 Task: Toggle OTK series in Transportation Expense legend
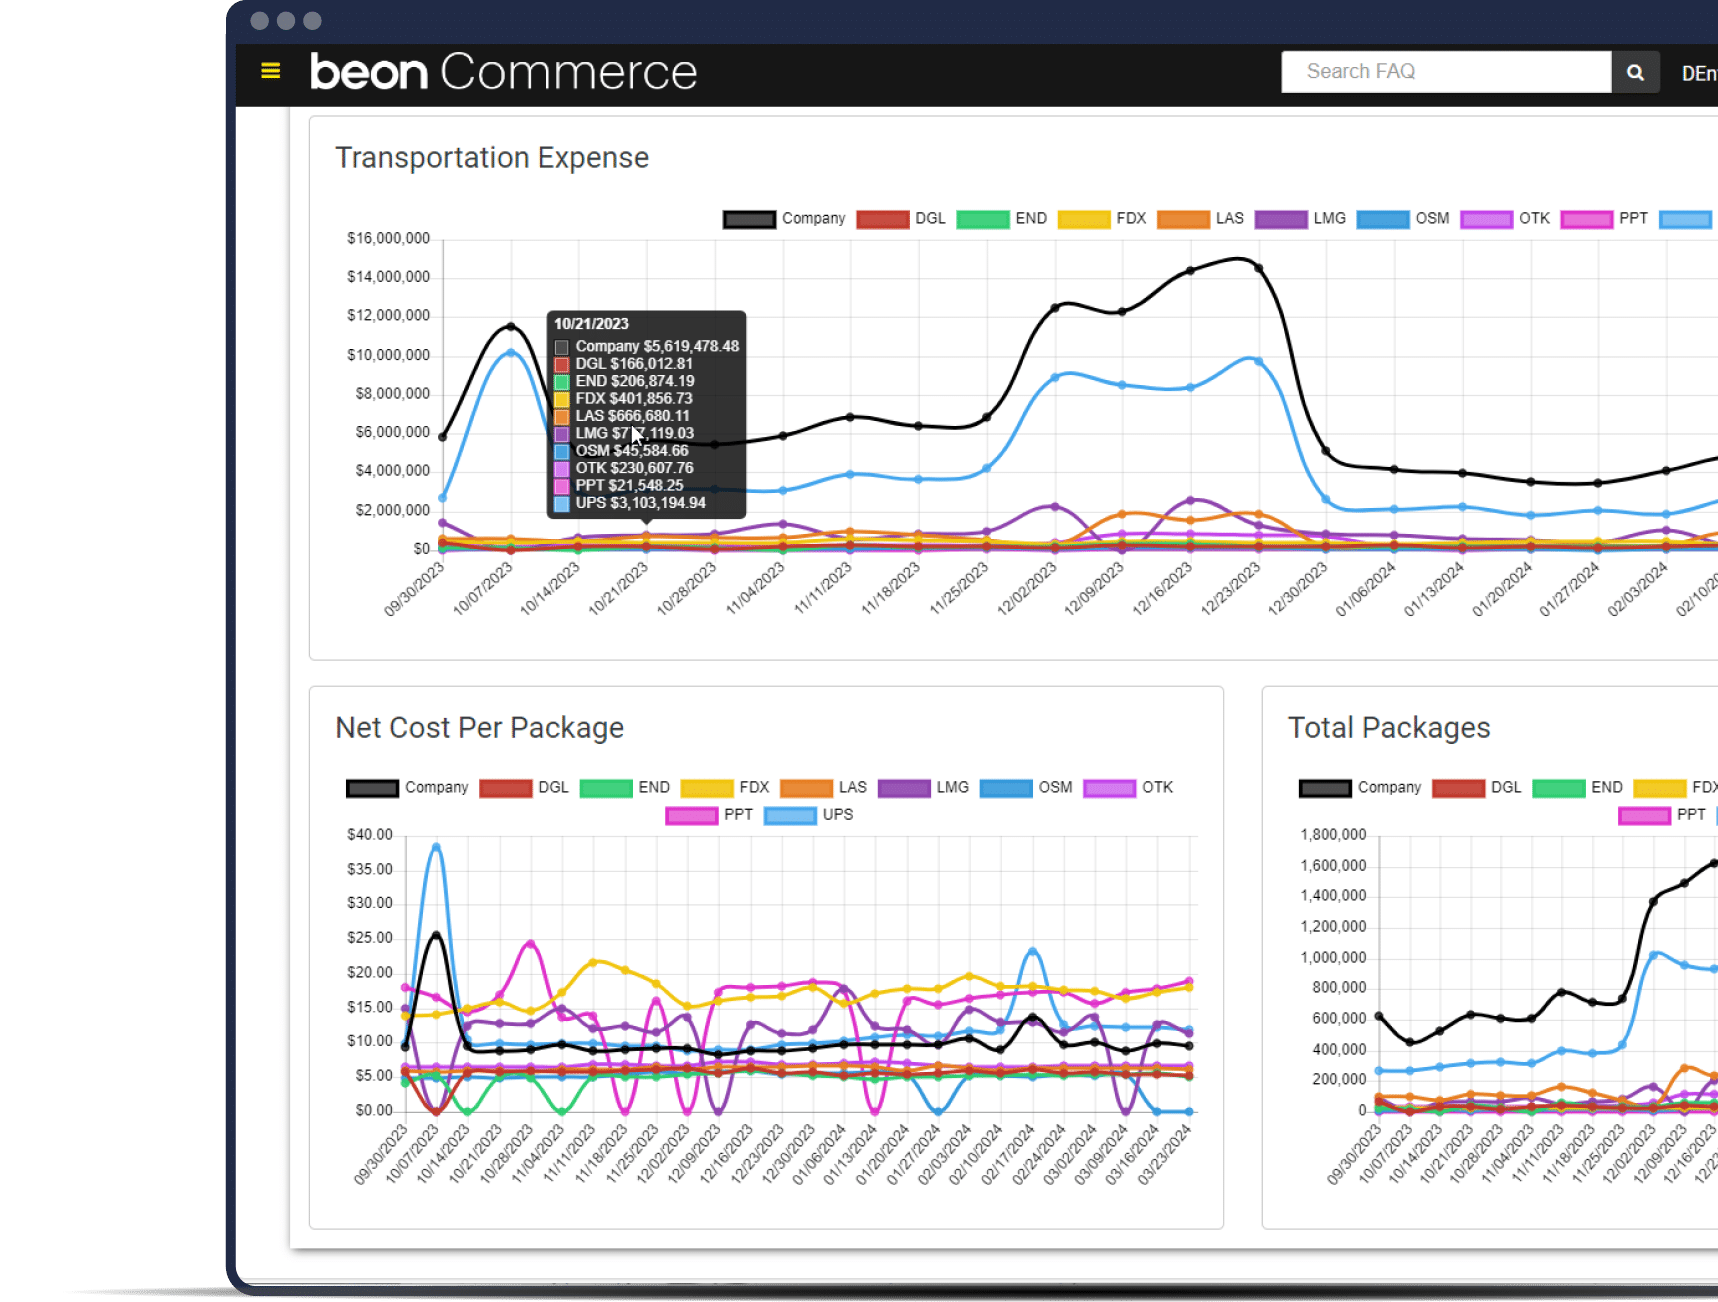[1505, 219]
